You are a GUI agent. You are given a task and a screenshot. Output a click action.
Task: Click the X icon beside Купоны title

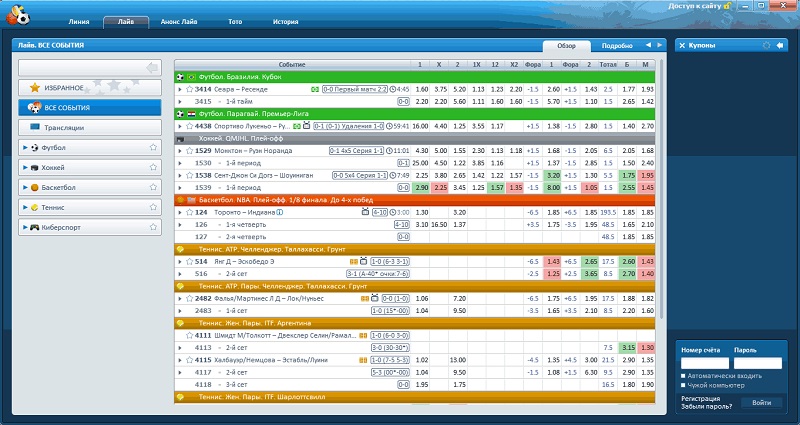coord(683,45)
